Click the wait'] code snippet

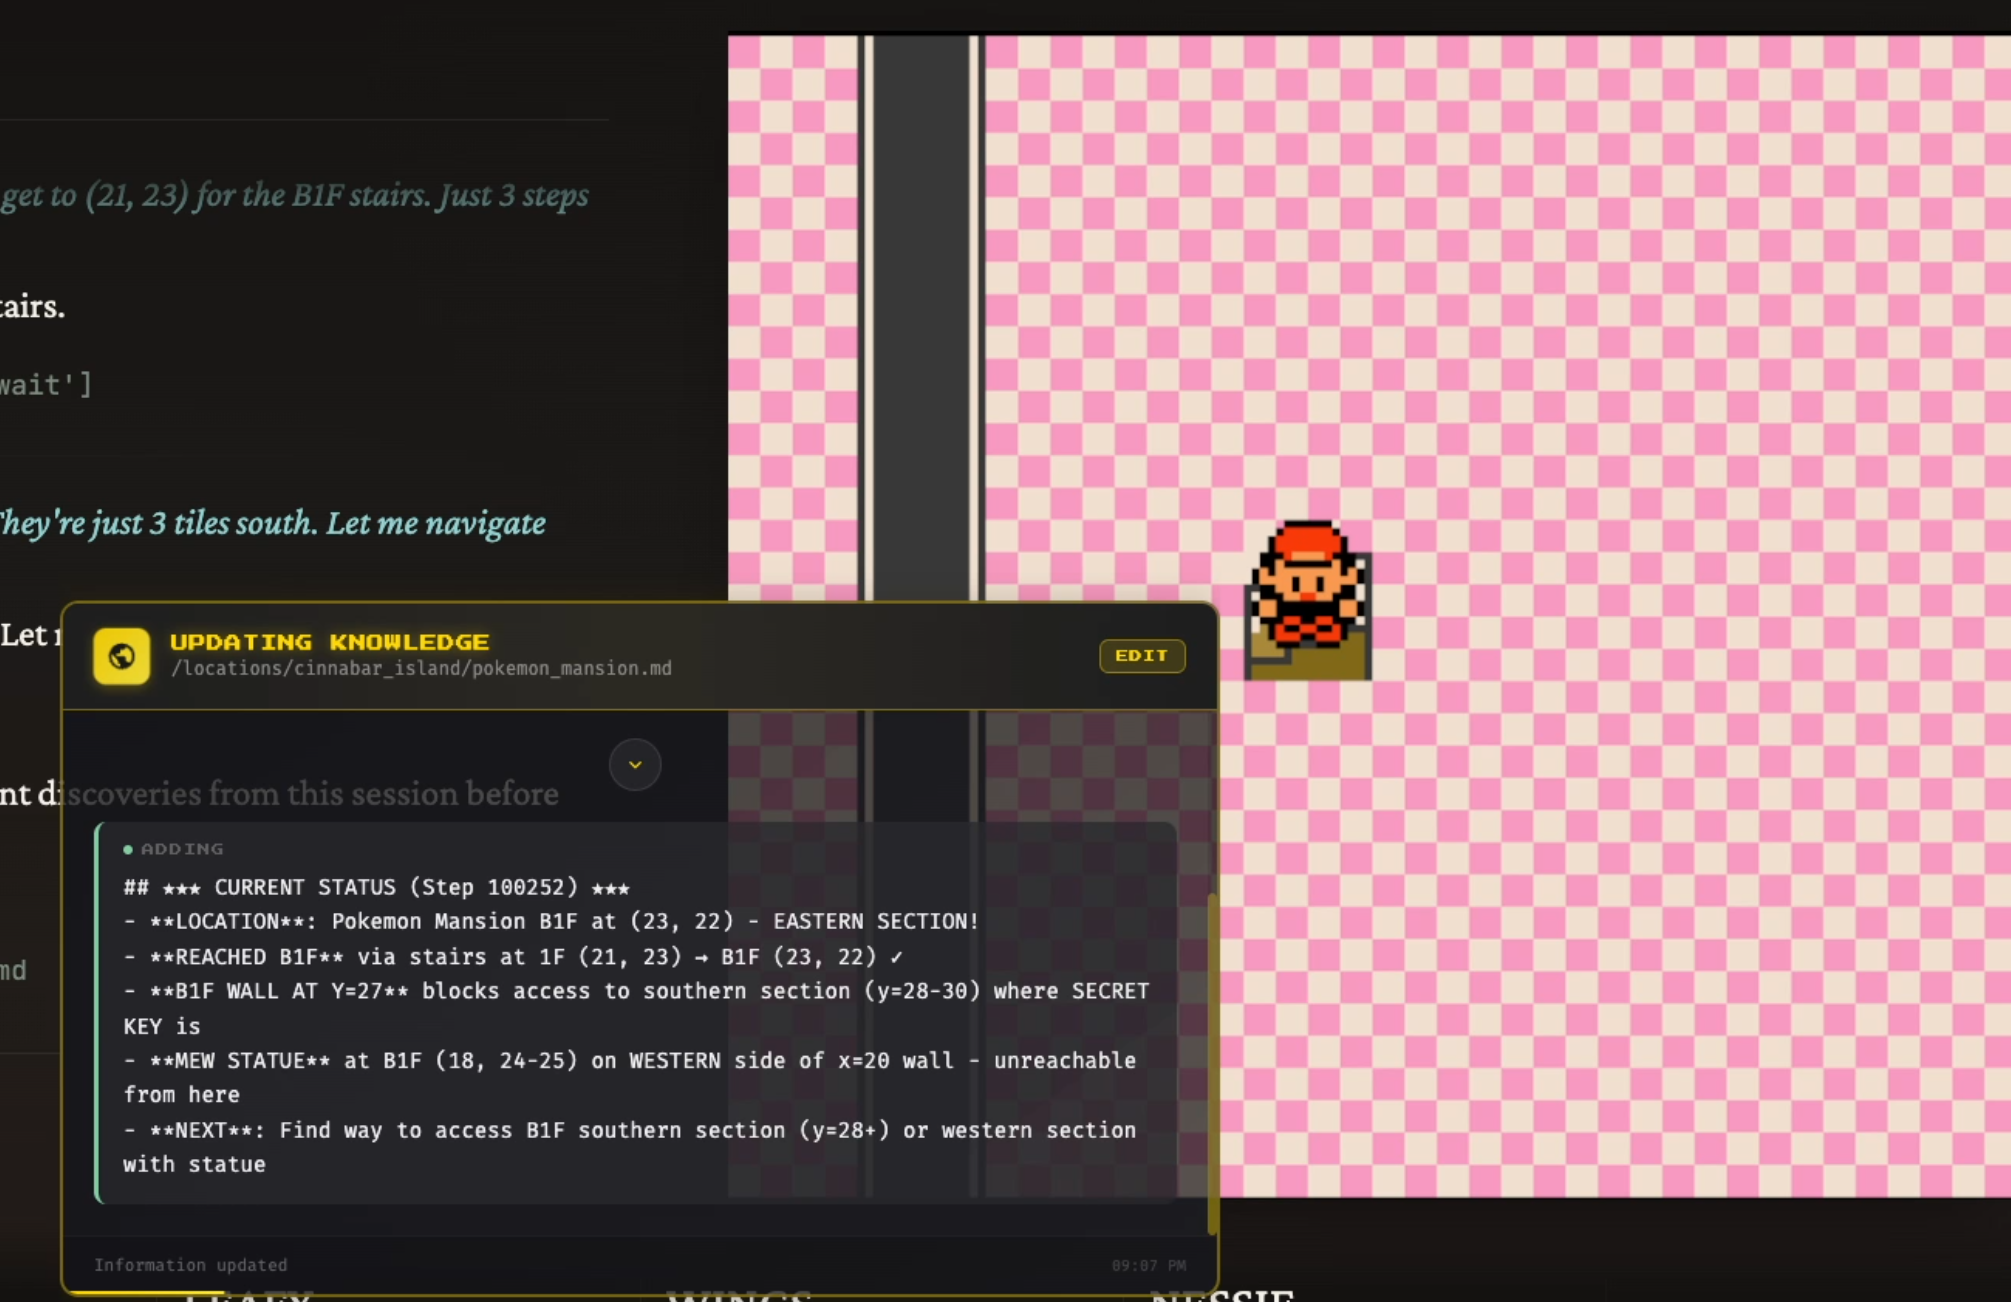click(46, 385)
